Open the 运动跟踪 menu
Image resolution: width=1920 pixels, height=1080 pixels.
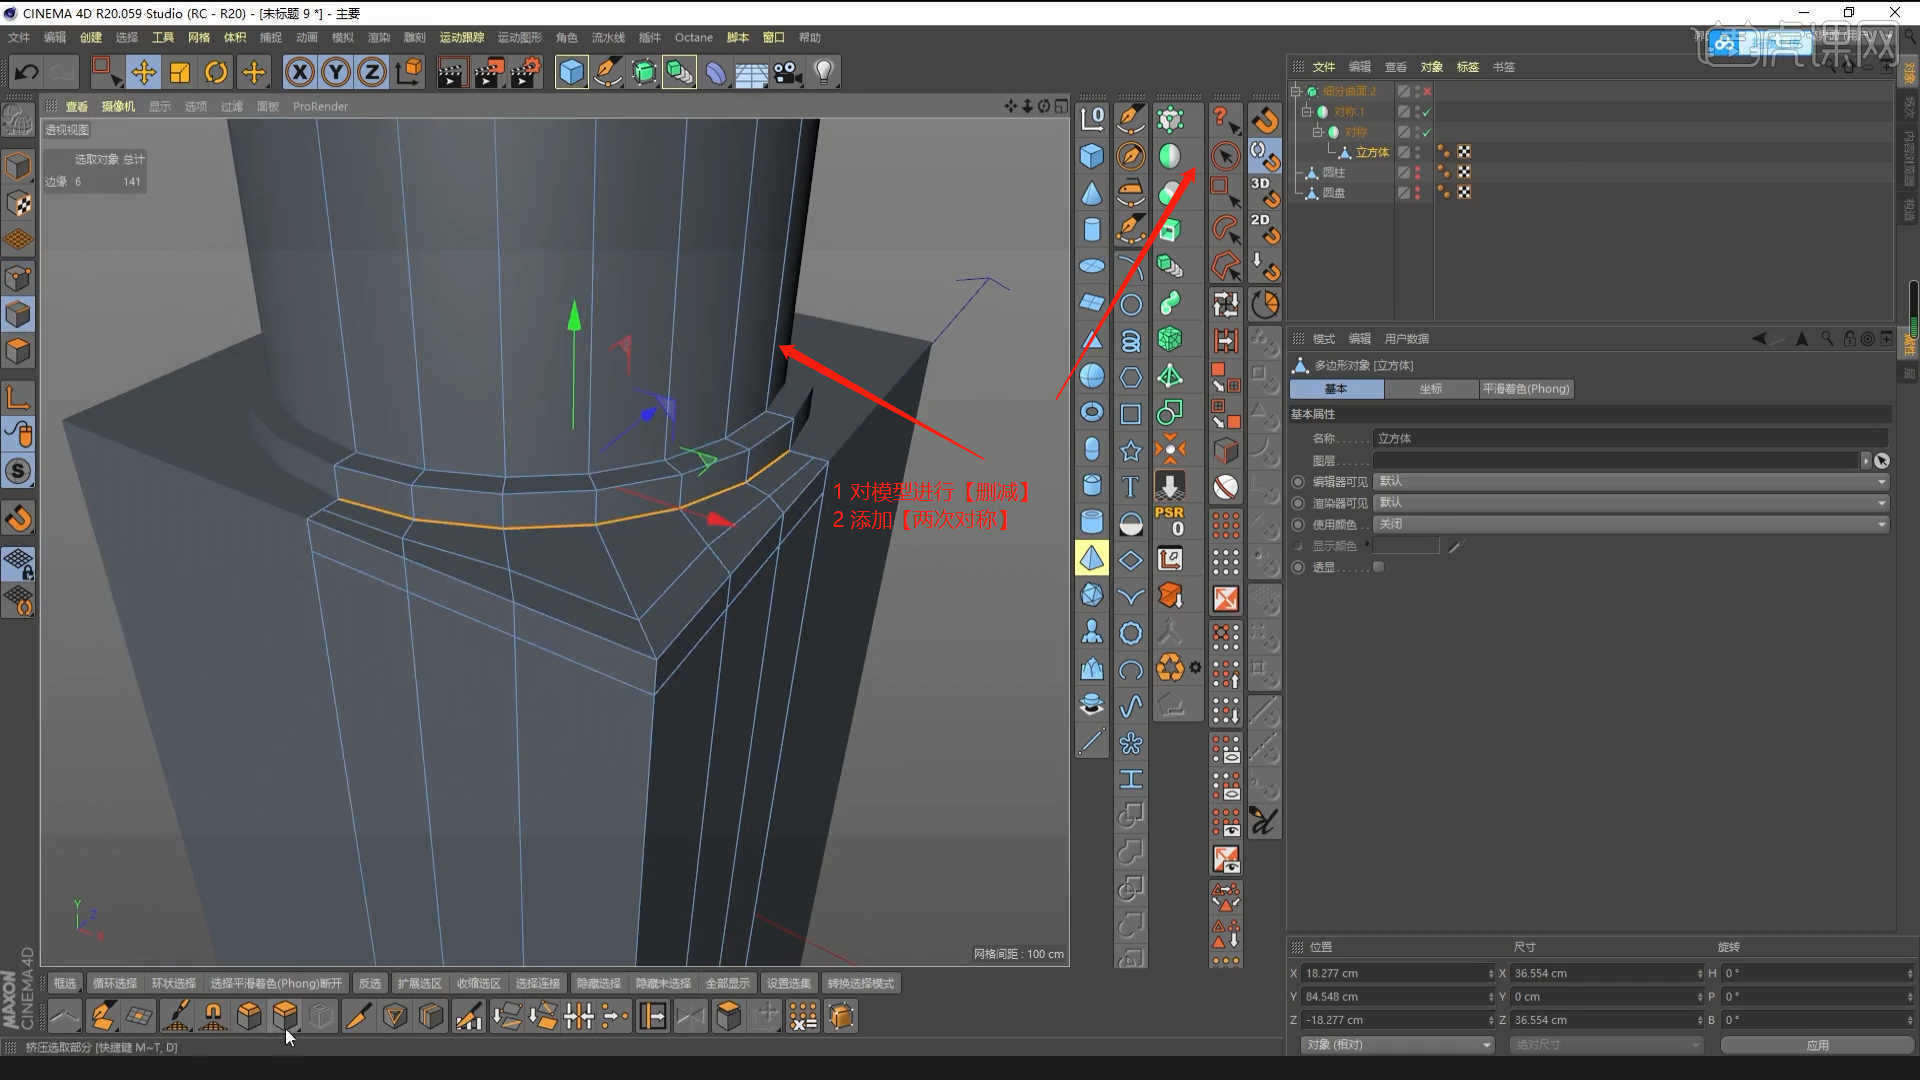coord(462,37)
